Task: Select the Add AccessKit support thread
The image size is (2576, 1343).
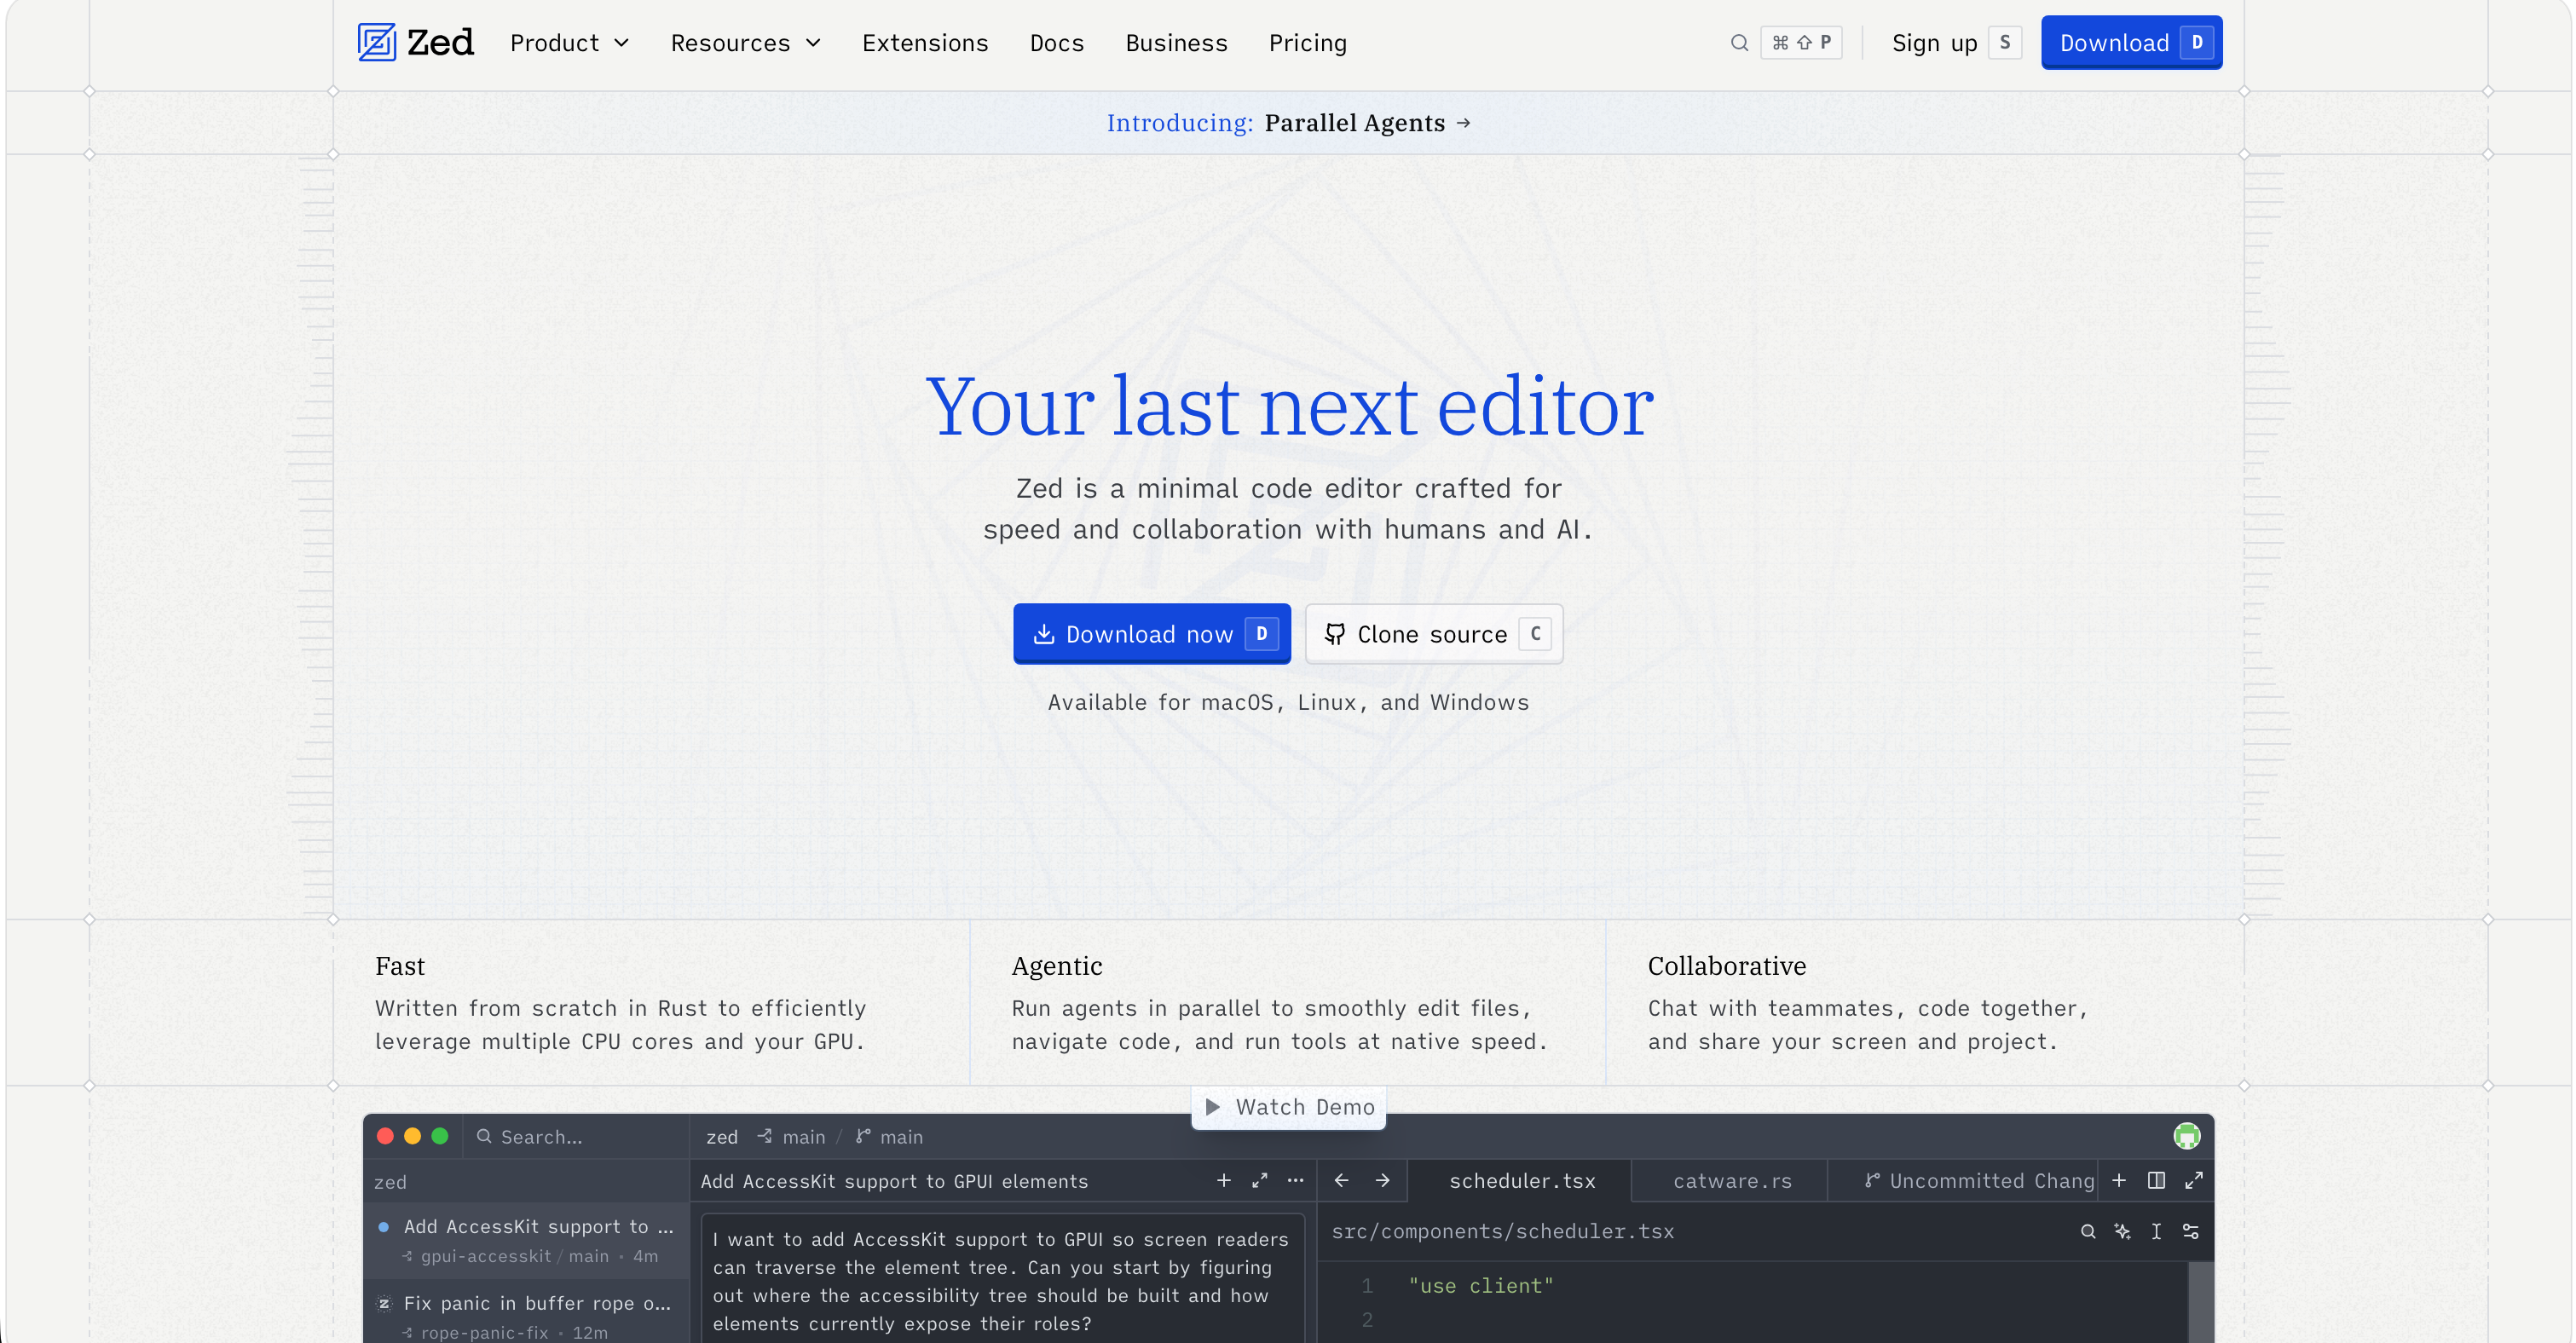Action: point(527,1240)
